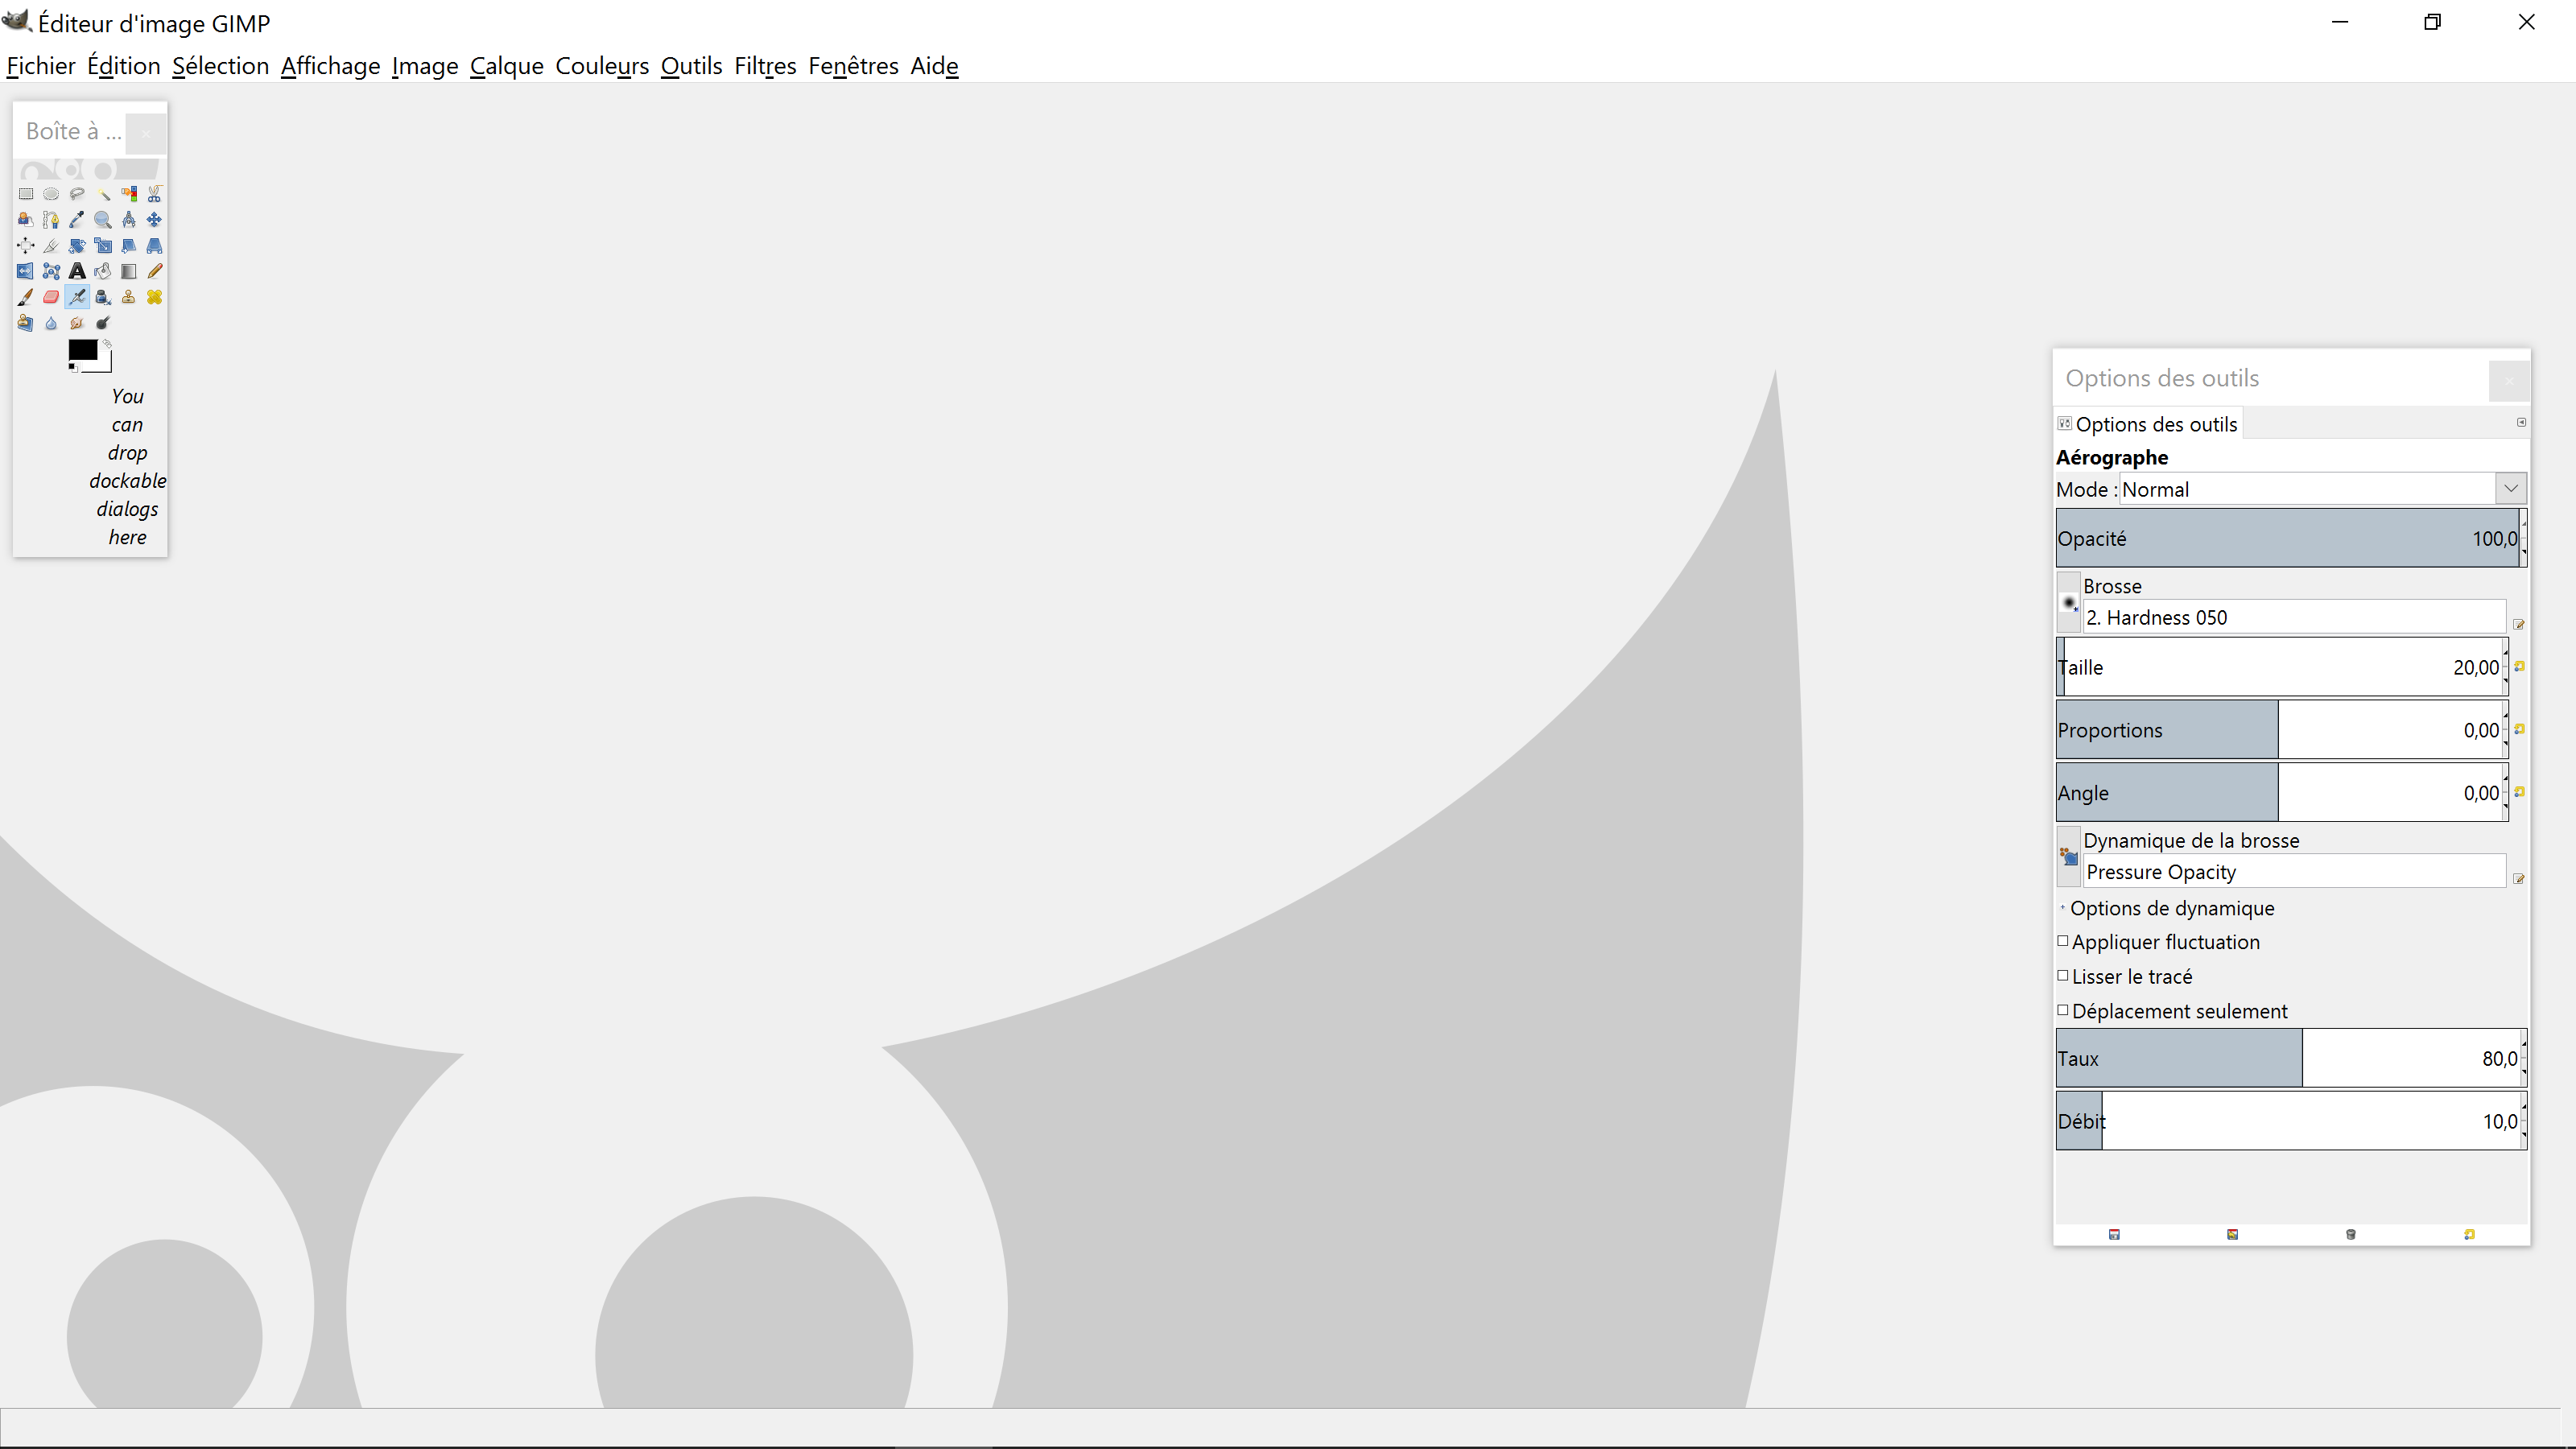Select the Bucket Fill tool
Viewport: 2576px width, 1449px height.
pyautogui.click(x=103, y=271)
